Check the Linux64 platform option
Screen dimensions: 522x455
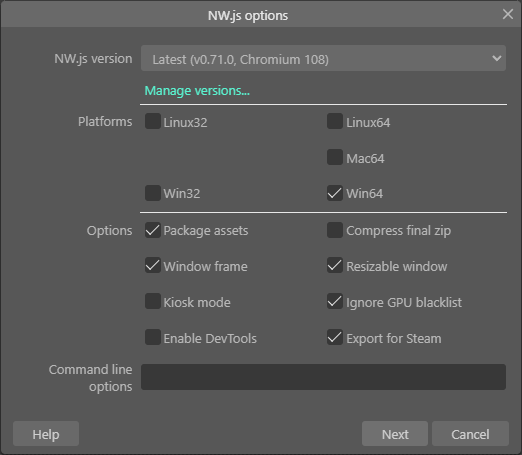335,121
